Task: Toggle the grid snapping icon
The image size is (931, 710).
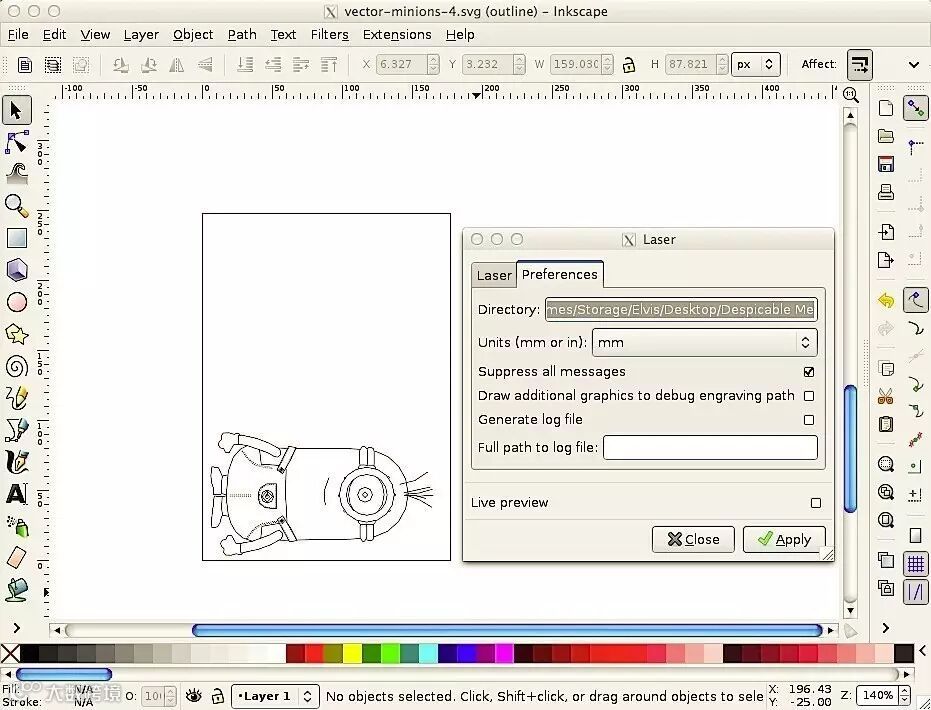Action: click(x=916, y=563)
